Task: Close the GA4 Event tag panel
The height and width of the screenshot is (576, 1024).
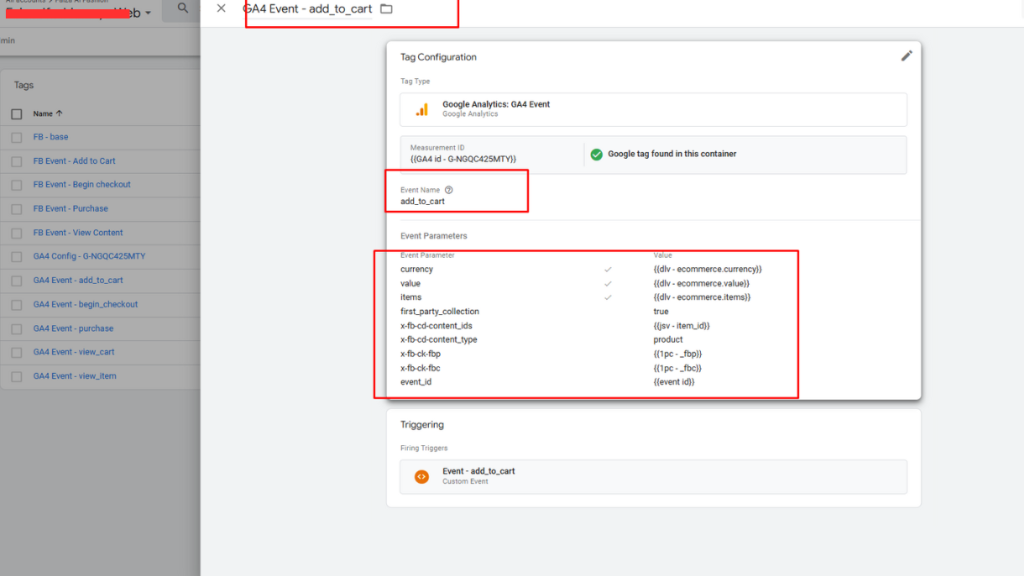Action: pyautogui.click(x=221, y=8)
